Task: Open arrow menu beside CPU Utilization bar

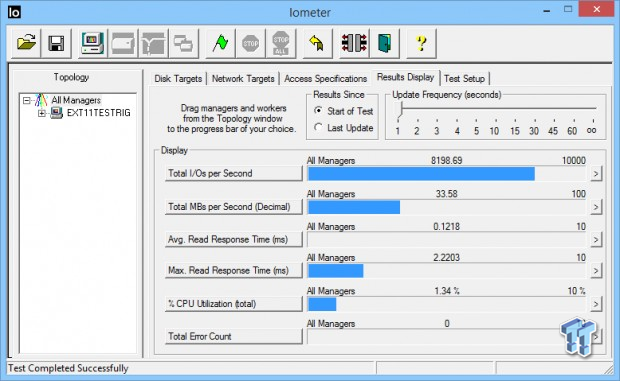Action: [596, 304]
